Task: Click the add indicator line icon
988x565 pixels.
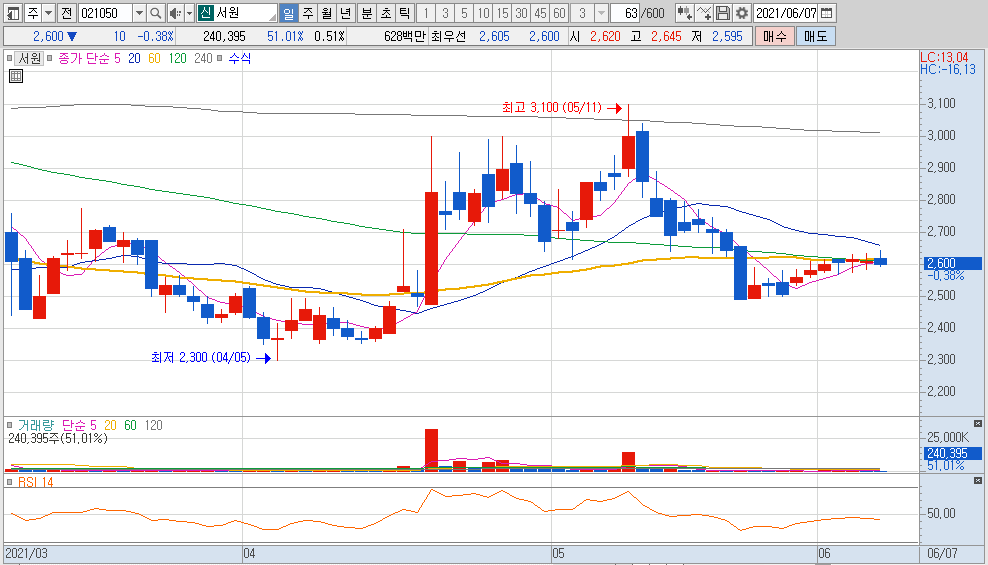Action: (704, 13)
